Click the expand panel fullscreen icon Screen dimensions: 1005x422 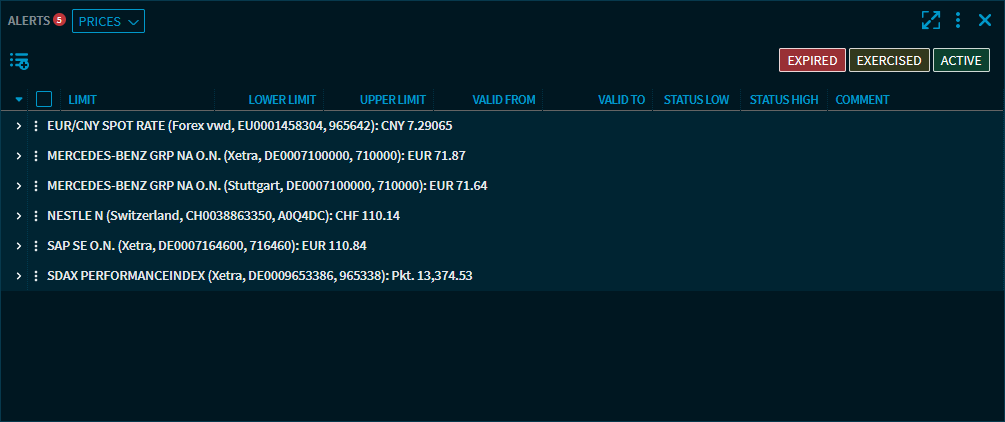coord(931,20)
